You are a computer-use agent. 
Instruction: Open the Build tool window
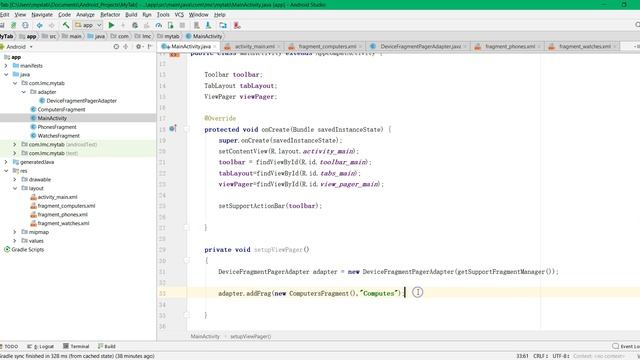coord(107,346)
